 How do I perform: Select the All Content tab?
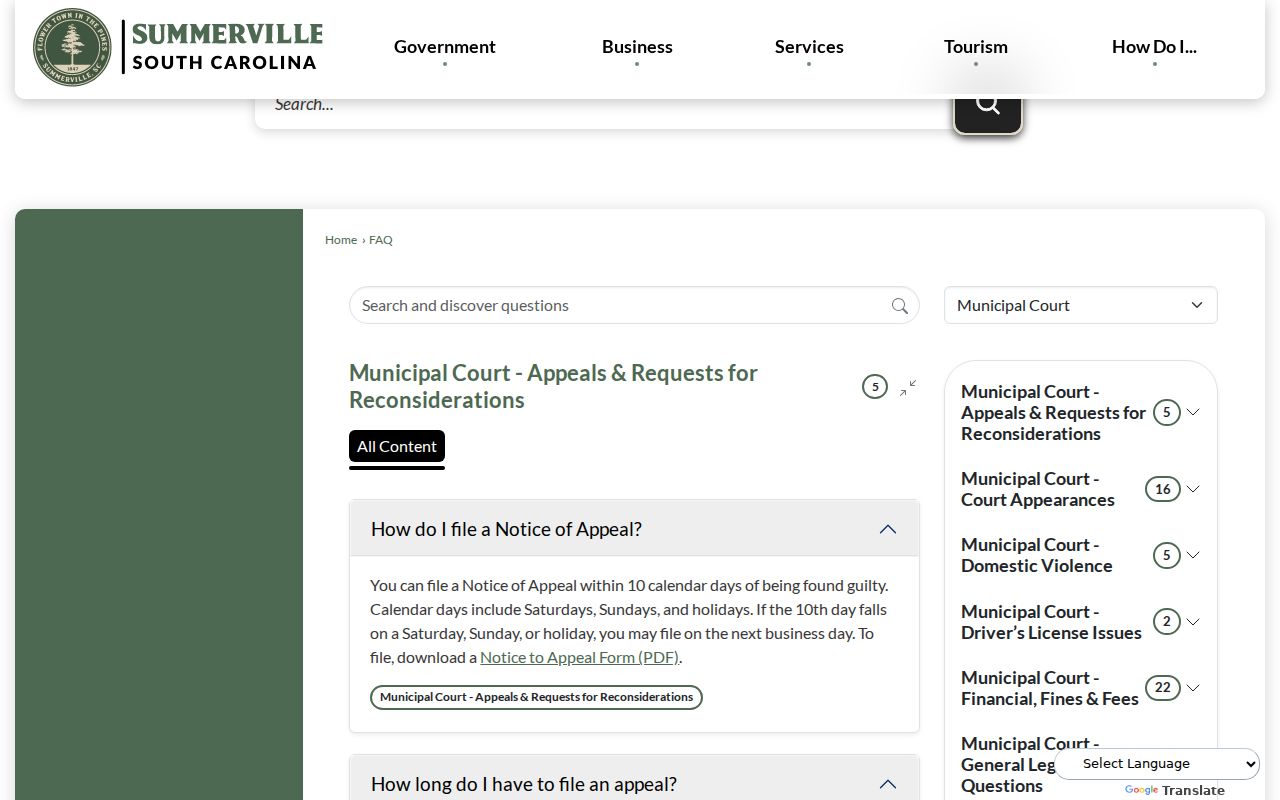[397, 446]
